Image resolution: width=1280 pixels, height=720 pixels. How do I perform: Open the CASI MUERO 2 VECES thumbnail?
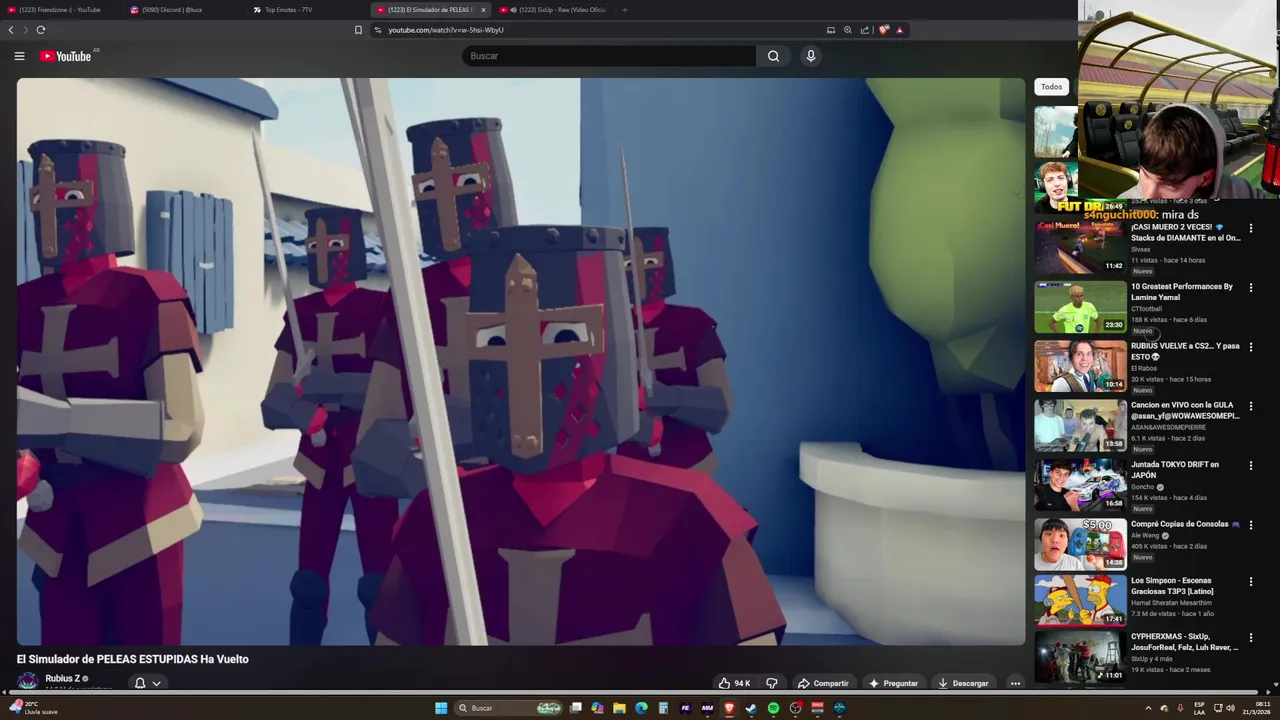coord(1080,247)
